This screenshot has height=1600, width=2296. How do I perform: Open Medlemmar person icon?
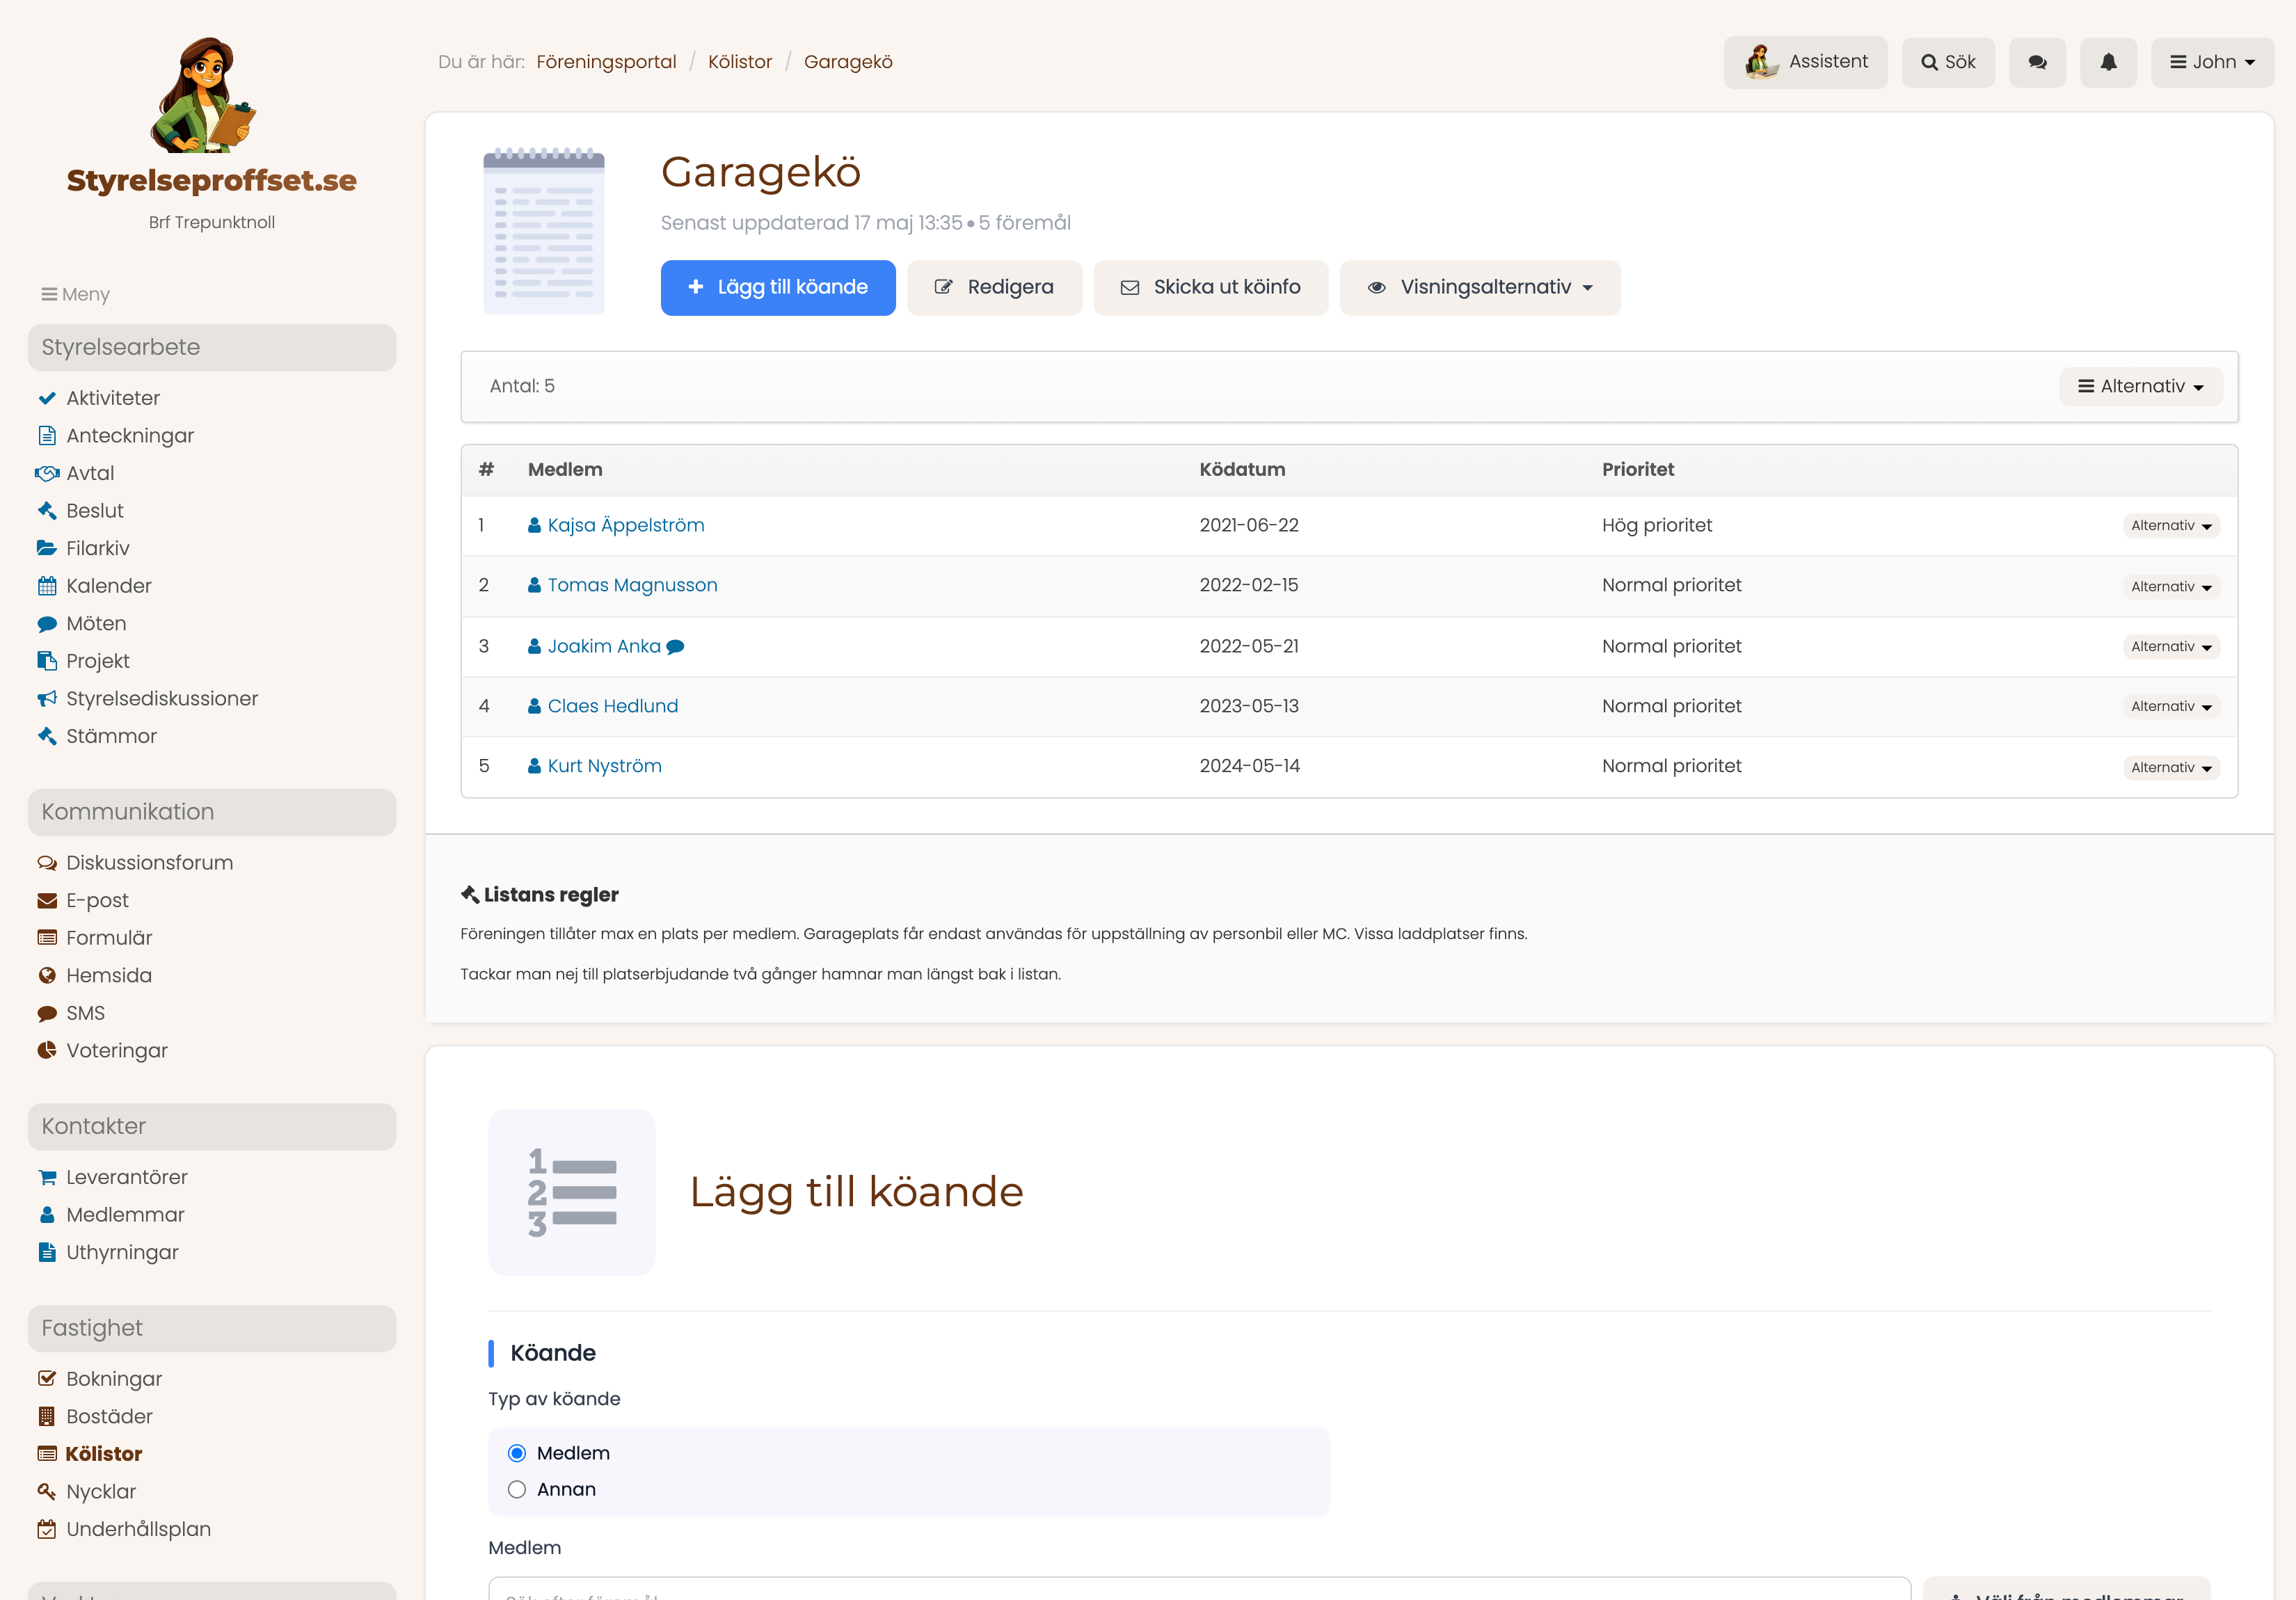[x=47, y=1215]
